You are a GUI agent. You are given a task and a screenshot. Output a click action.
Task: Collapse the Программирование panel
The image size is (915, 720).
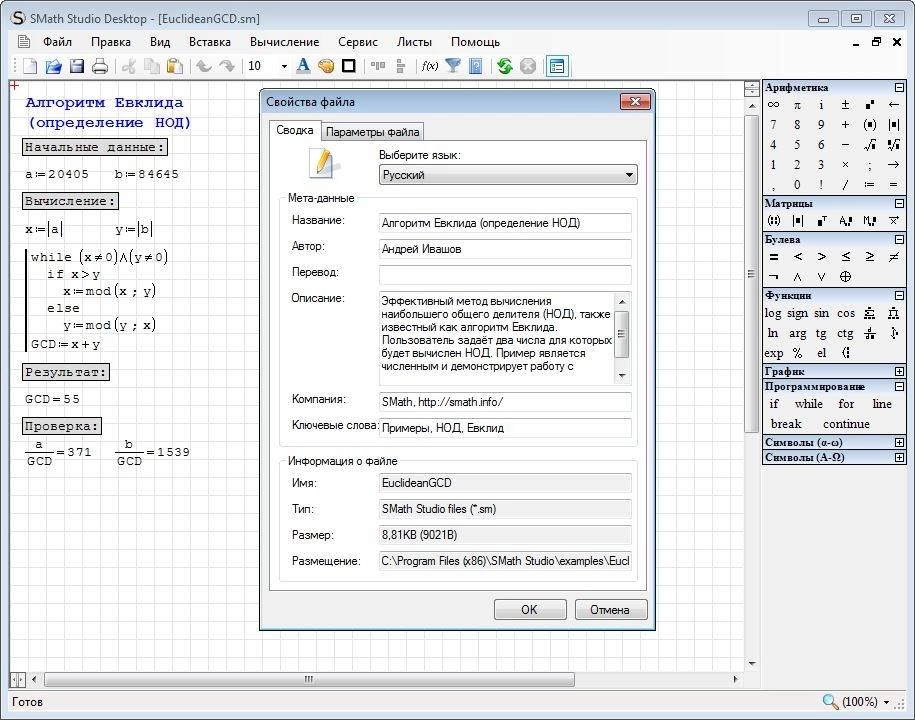coord(899,386)
